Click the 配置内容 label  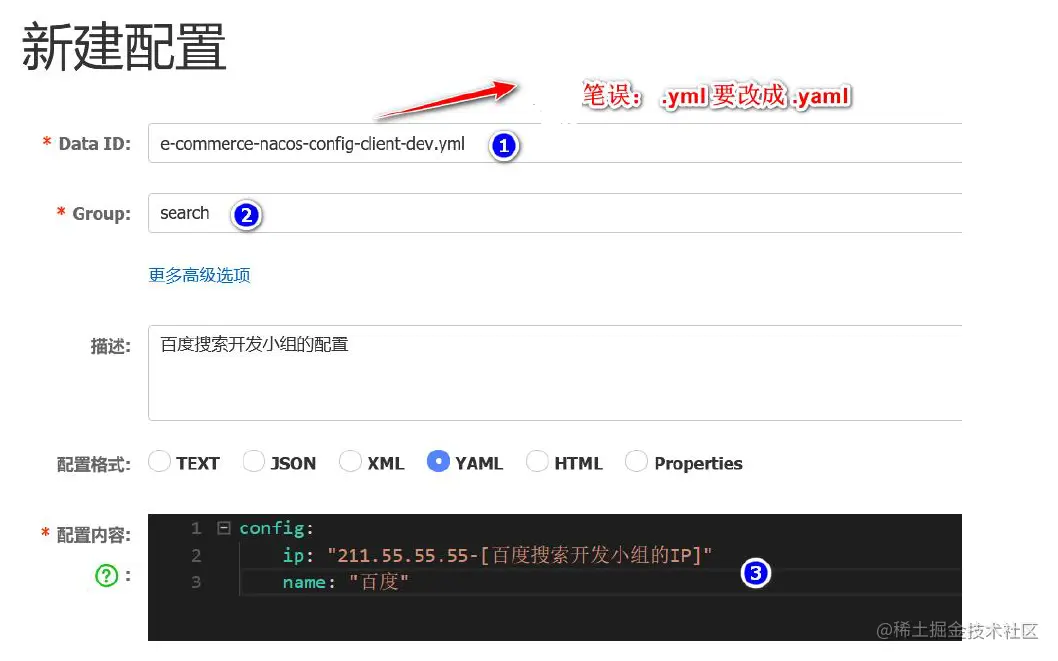pyautogui.click(x=94, y=535)
